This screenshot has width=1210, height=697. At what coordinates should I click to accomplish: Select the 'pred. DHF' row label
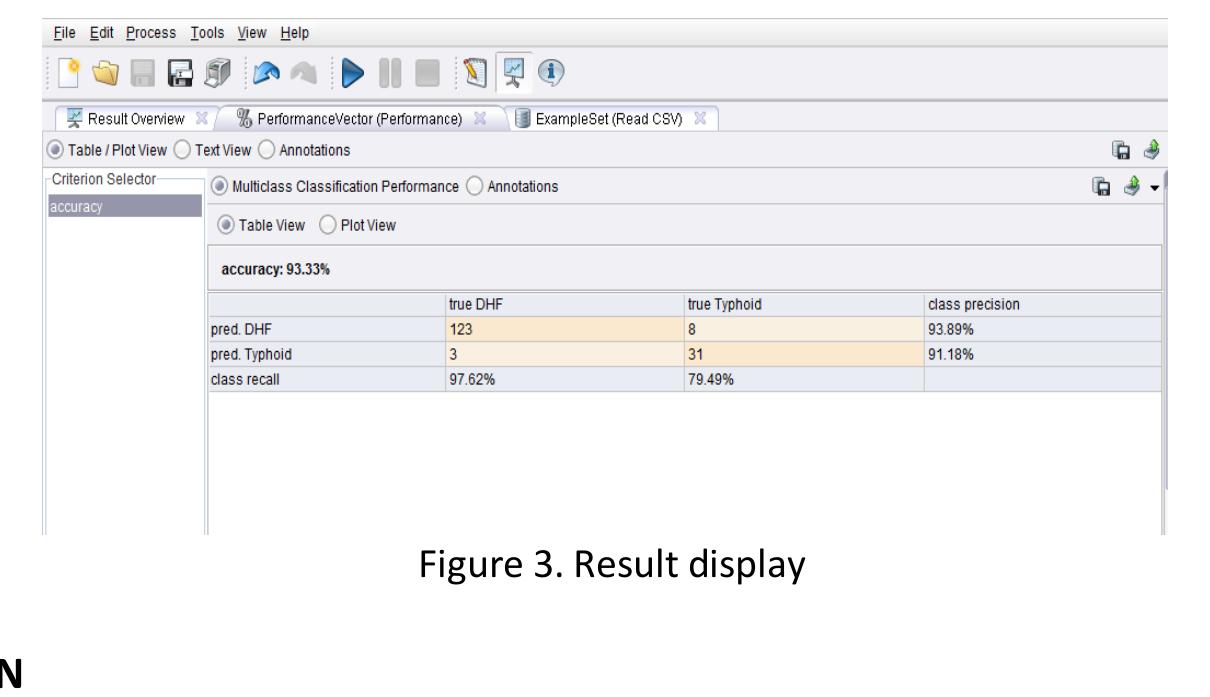(327, 329)
